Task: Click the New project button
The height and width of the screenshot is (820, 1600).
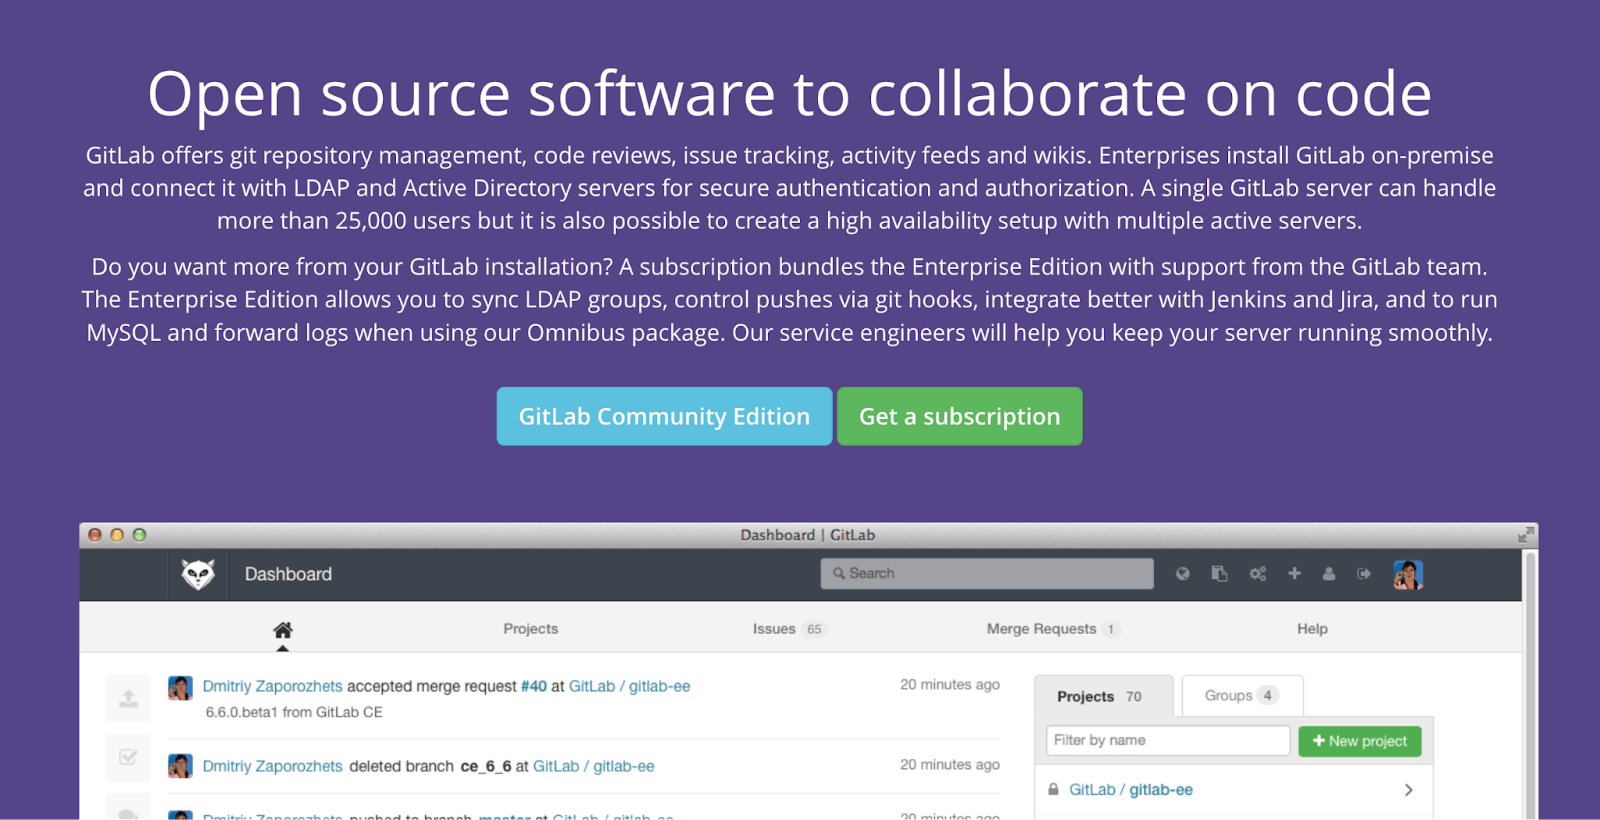Action: coord(1360,741)
